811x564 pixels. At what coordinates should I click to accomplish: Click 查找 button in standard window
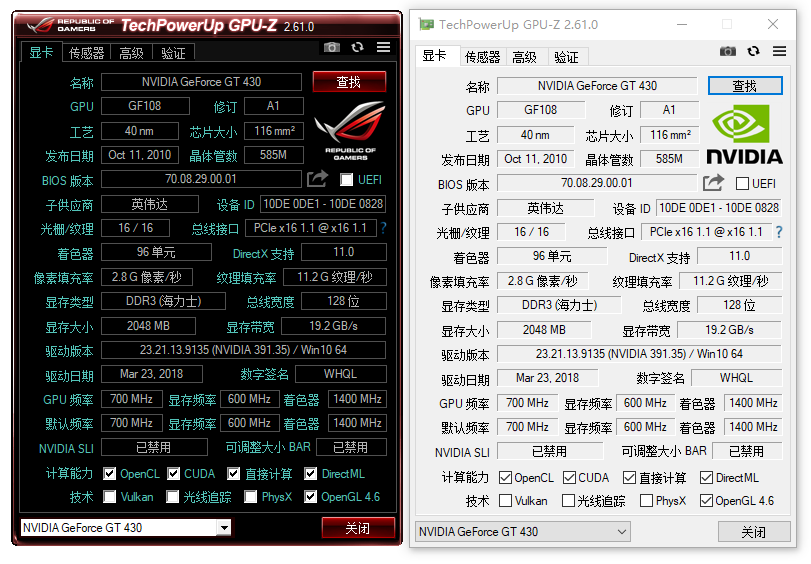pyautogui.click(x=745, y=86)
